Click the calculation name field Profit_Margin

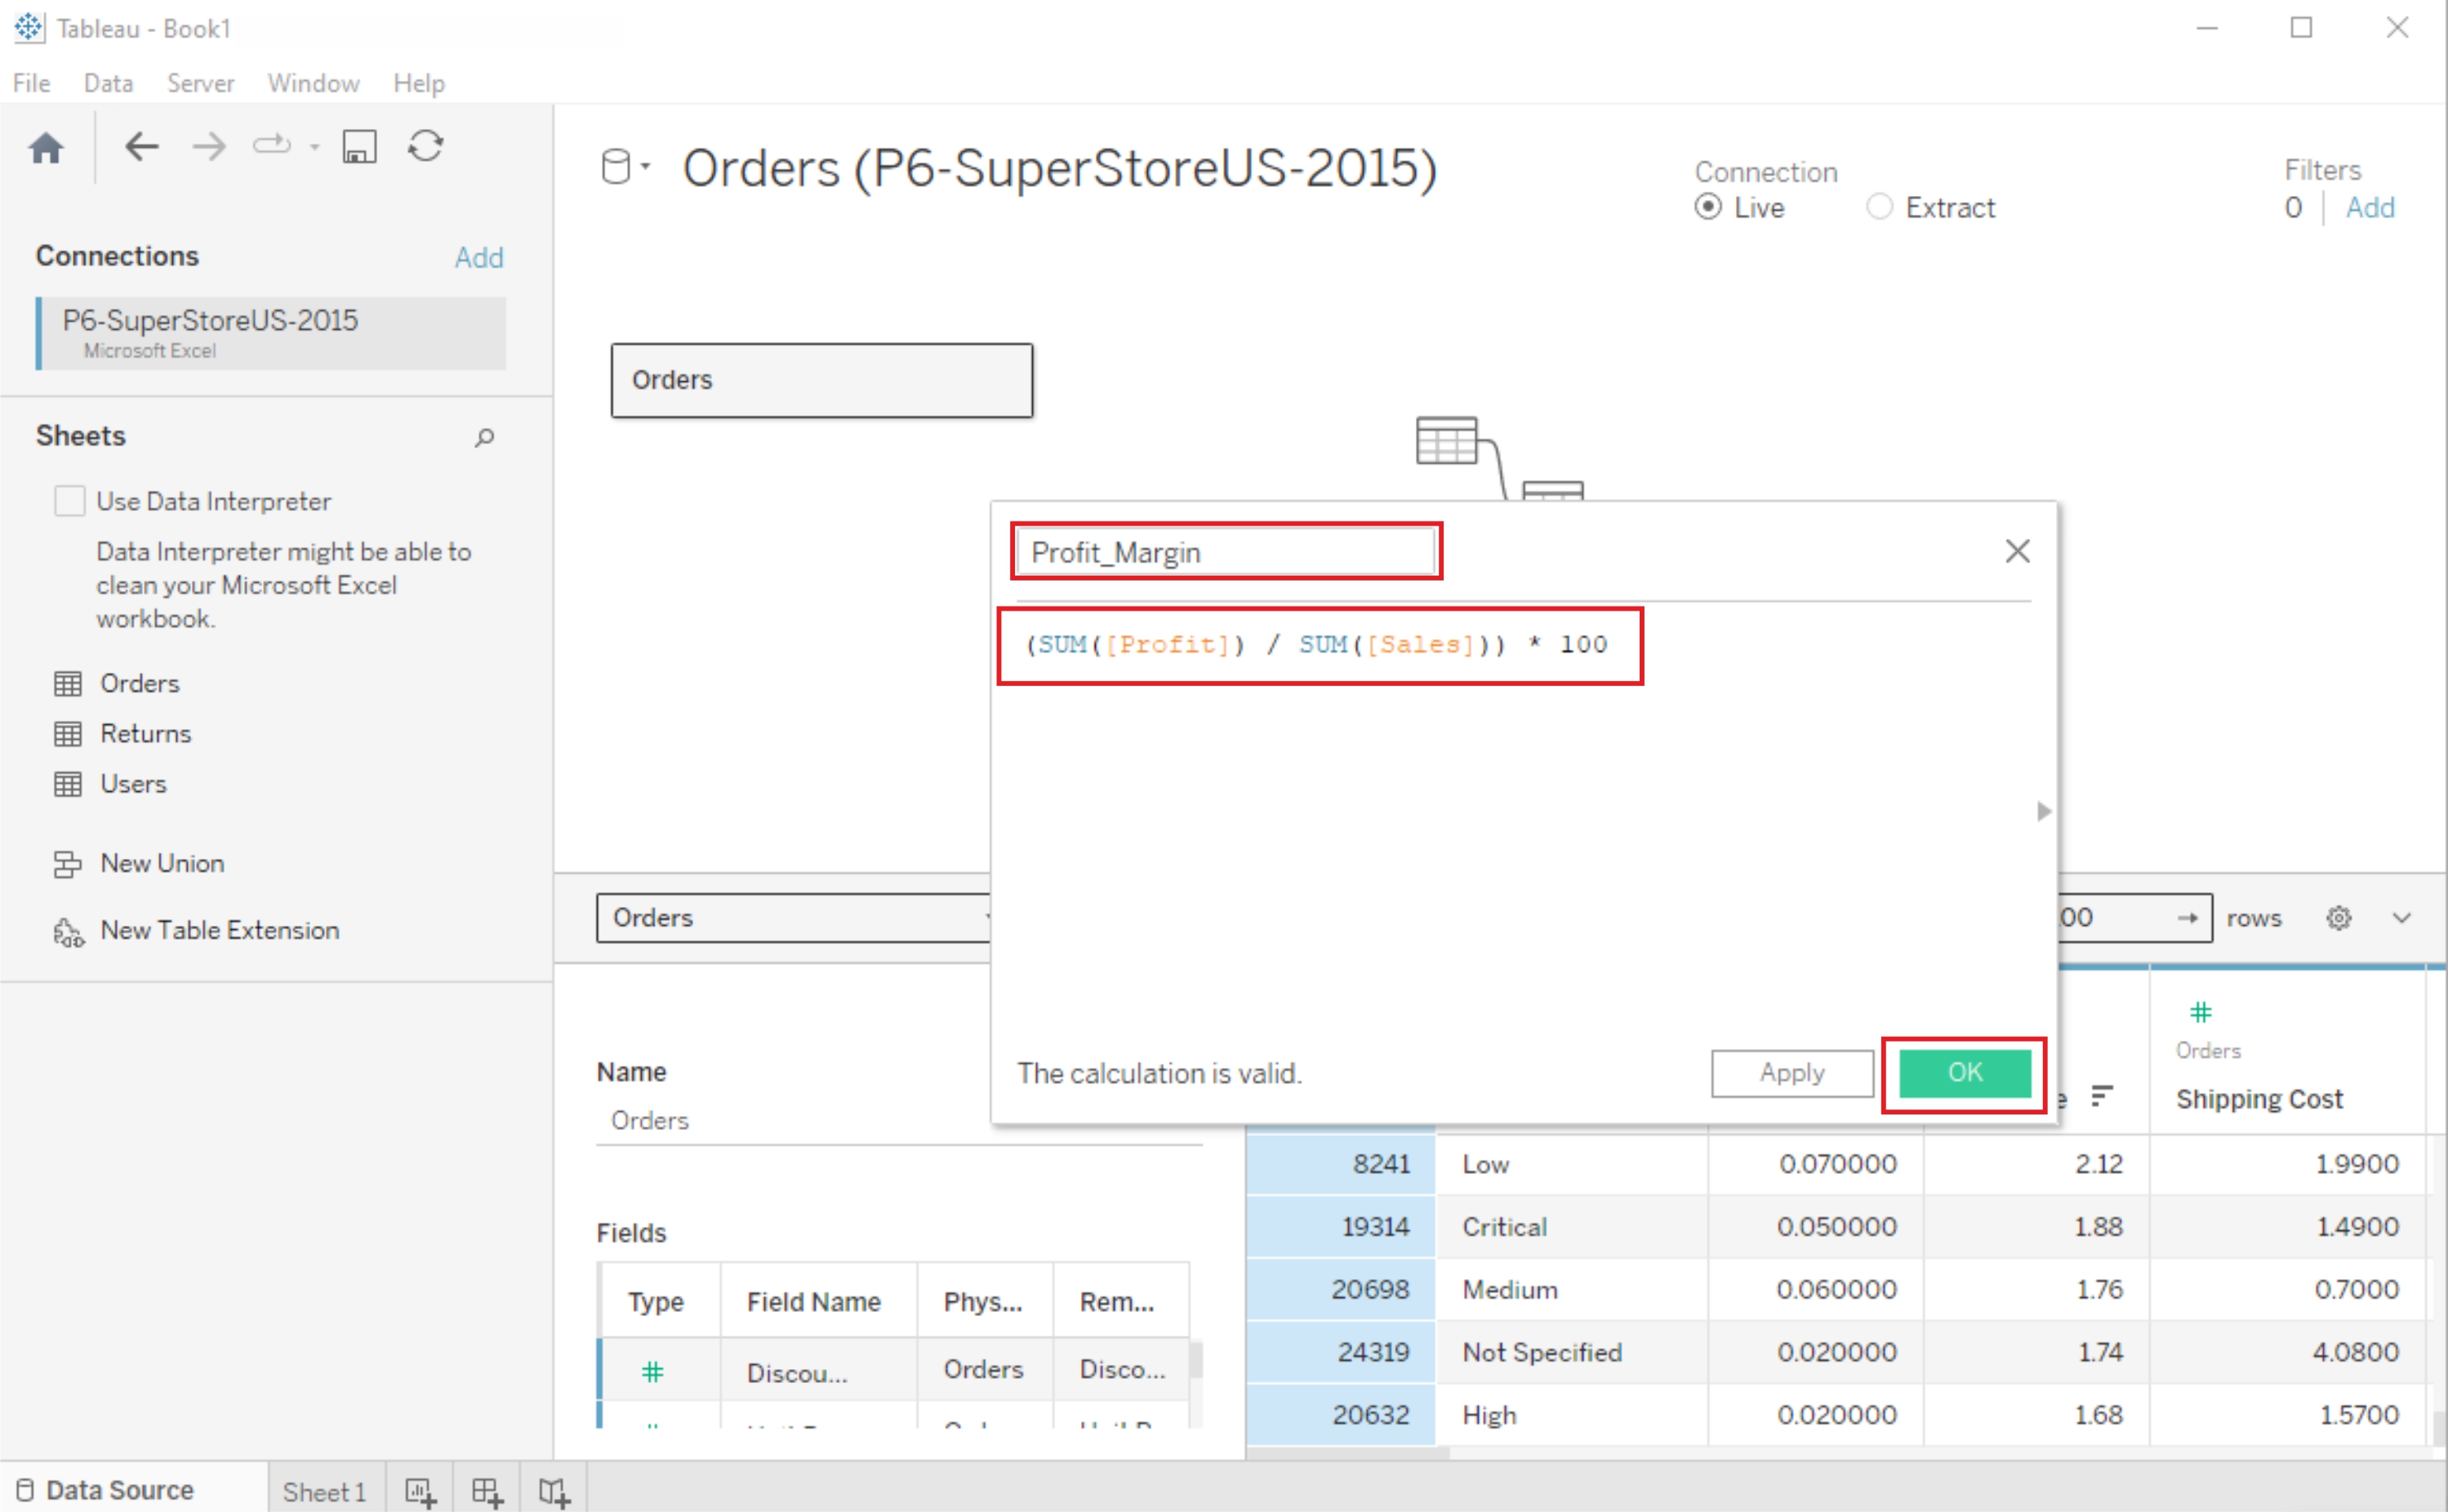point(1225,552)
